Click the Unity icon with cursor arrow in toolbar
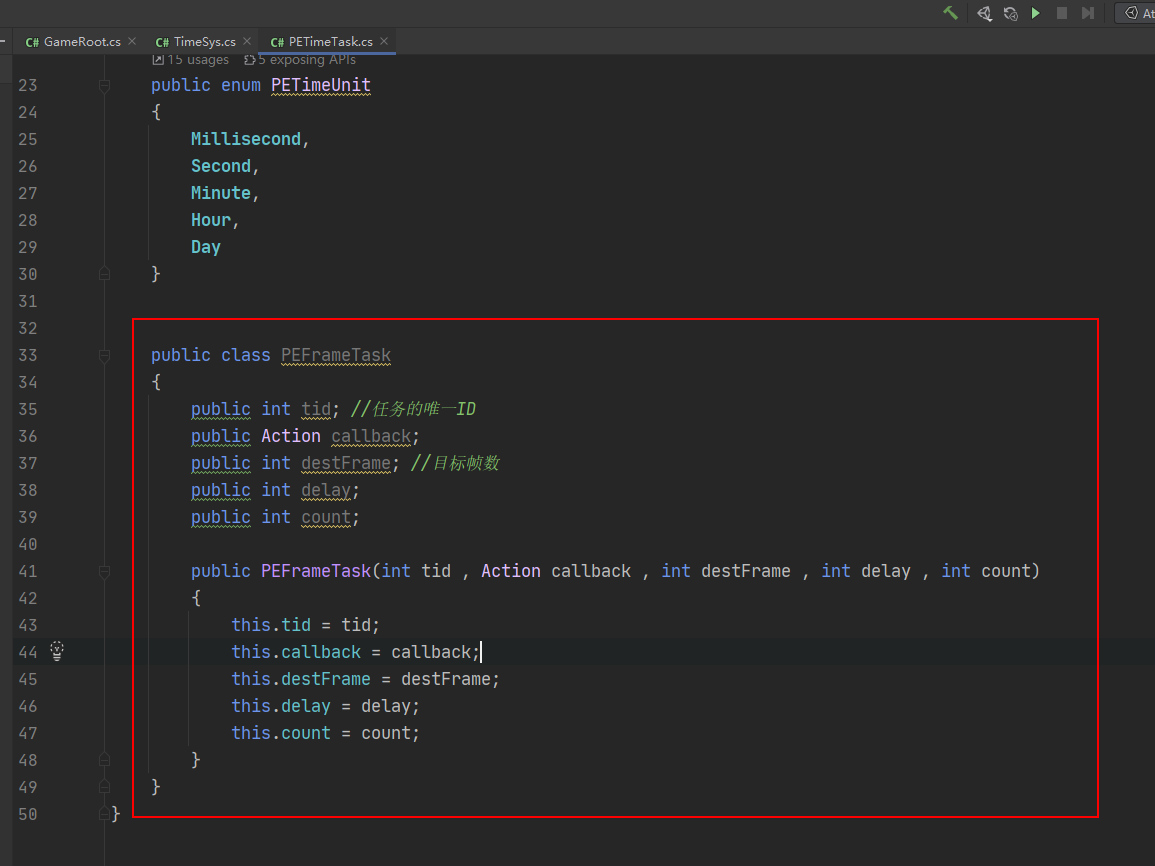Viewport: 1155px width, 866px height. [984, 13]
